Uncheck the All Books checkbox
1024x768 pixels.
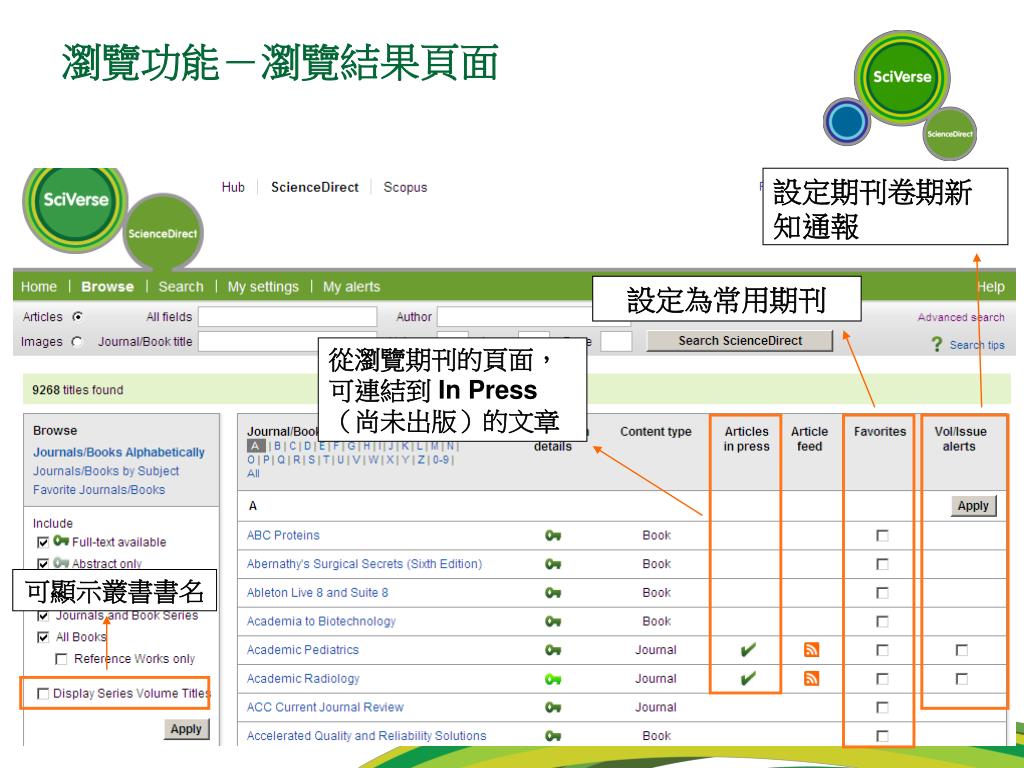[x=43, y=637]
